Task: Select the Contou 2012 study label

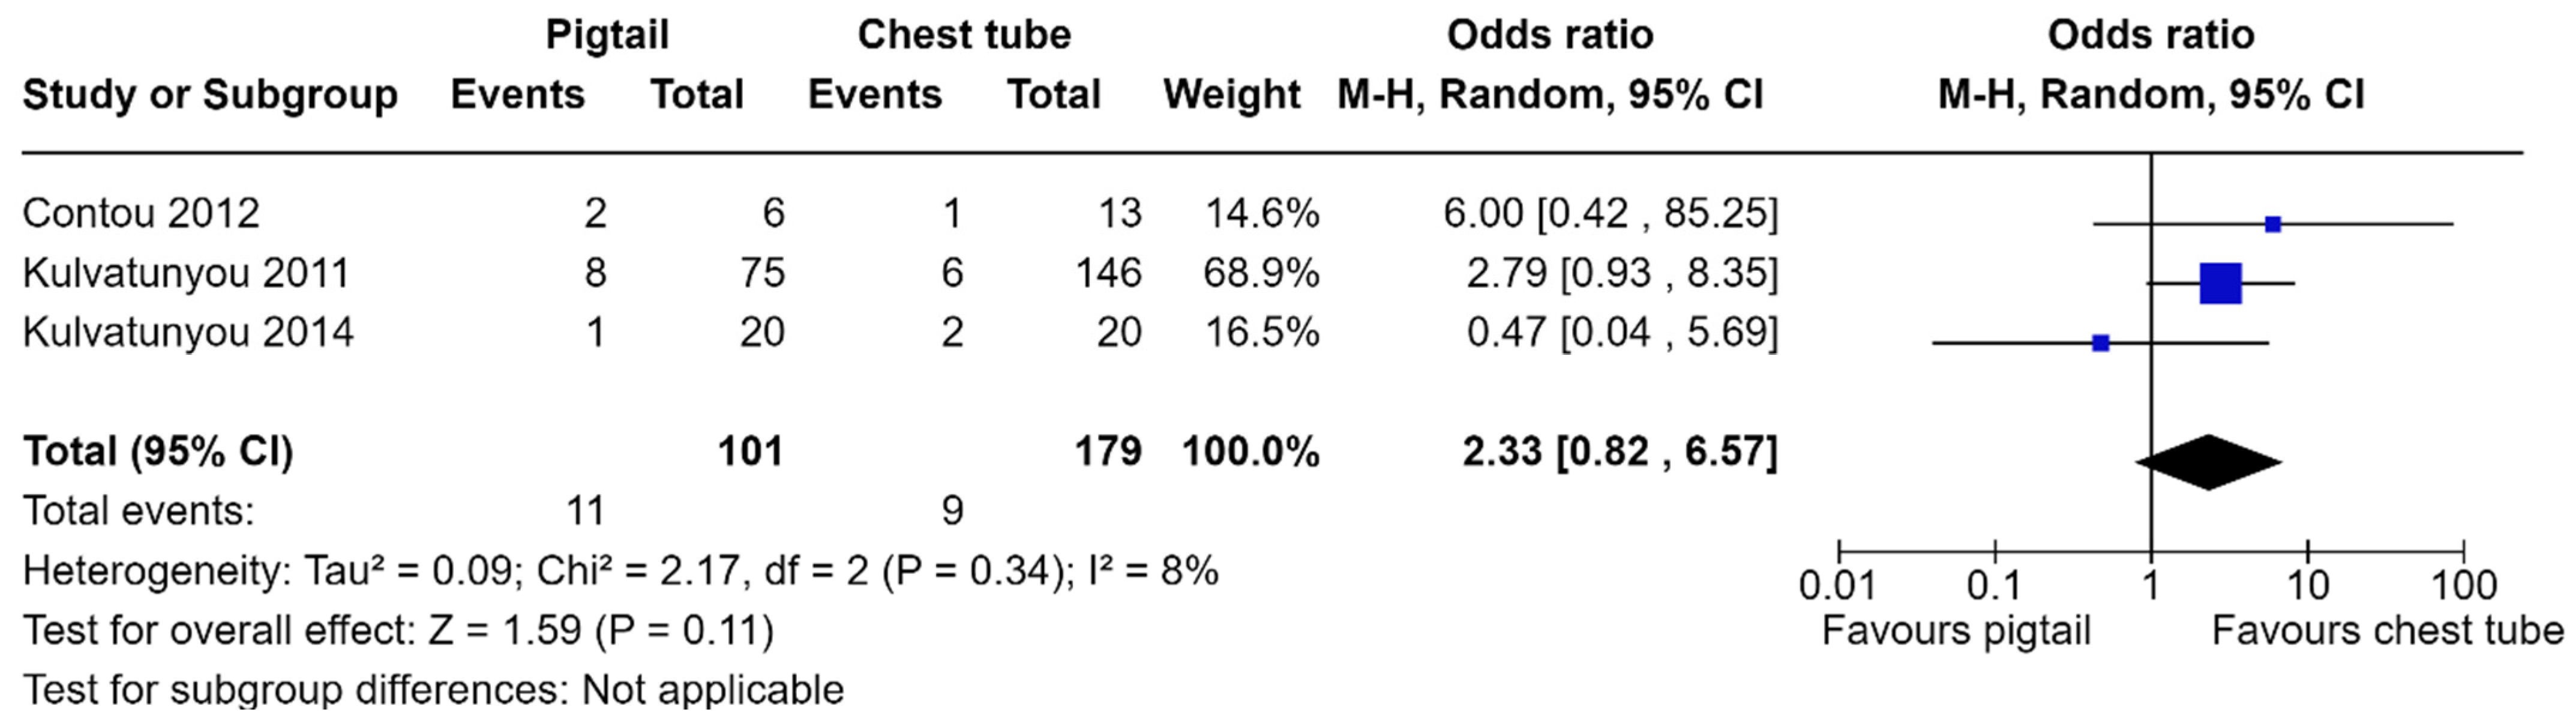Action: 141,213
